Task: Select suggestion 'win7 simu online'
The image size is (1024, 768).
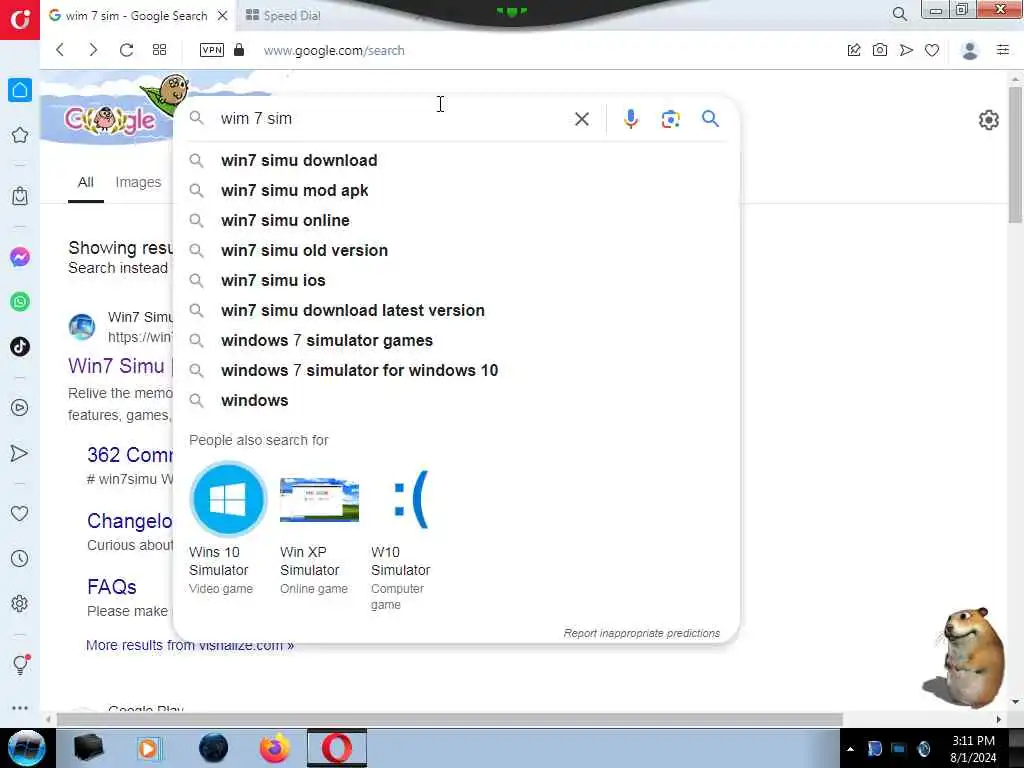Action: click(x=457, y=221)
